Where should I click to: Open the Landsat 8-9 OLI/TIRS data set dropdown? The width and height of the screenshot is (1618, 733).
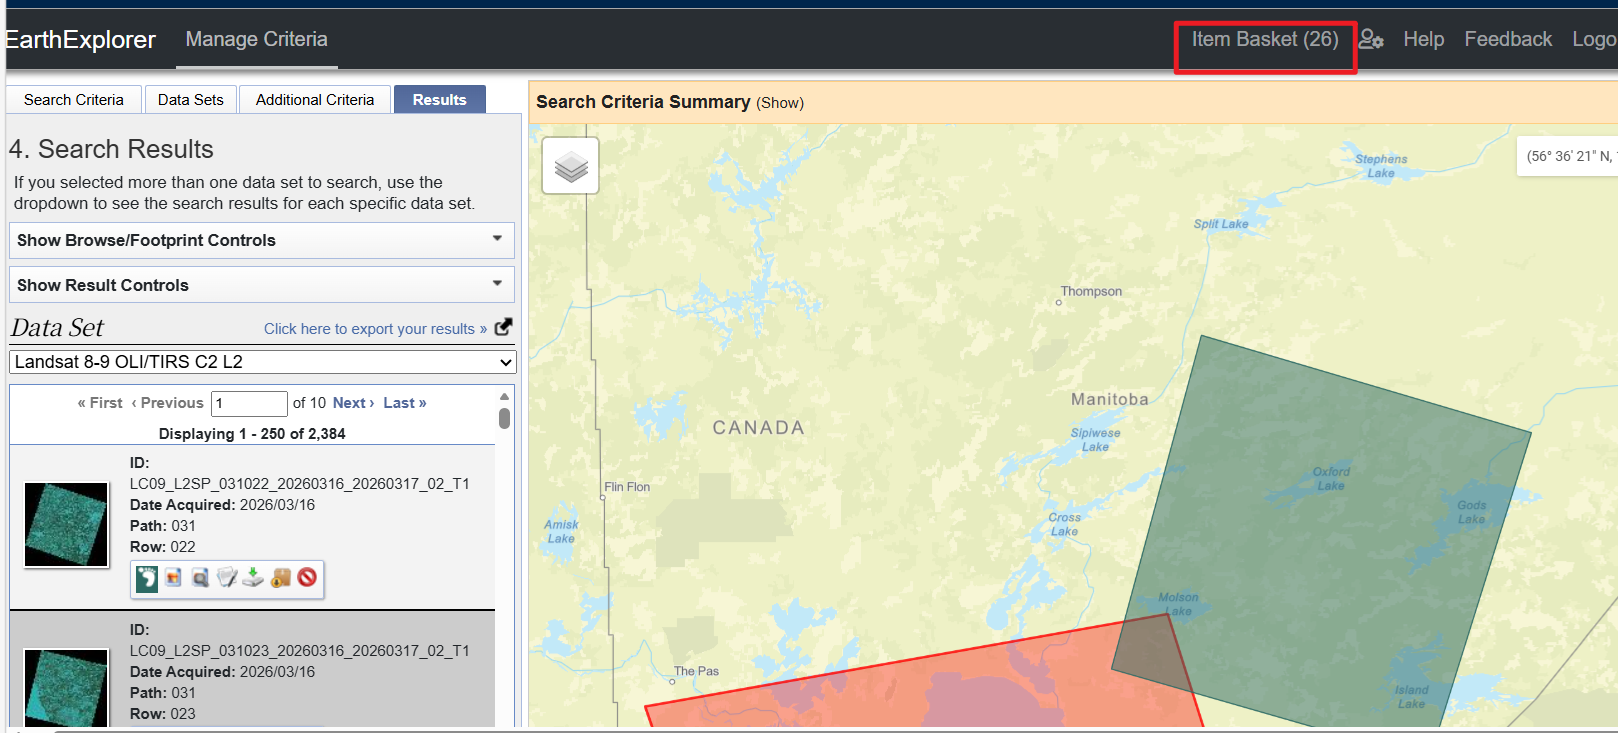262,362
